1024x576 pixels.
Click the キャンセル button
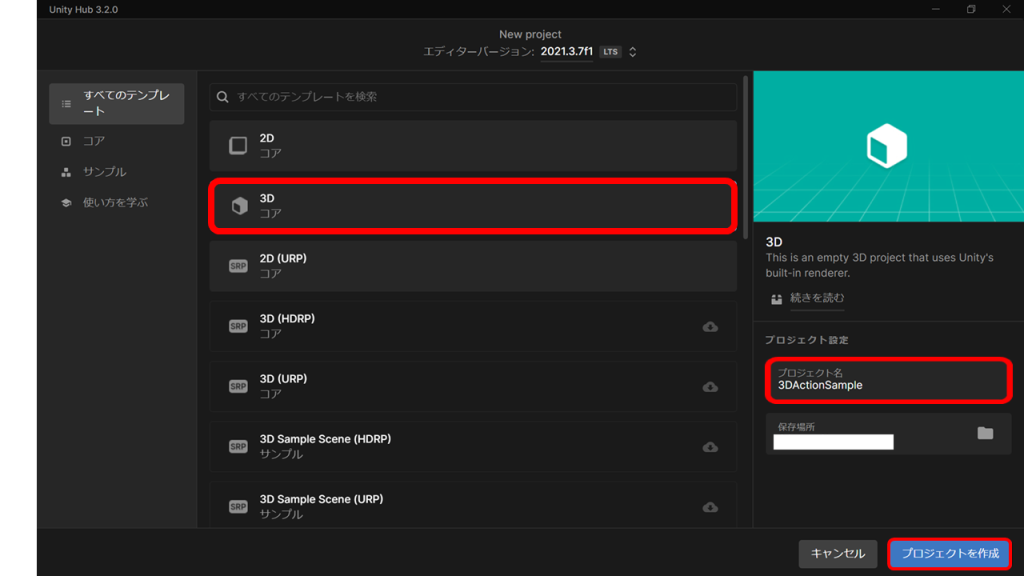[x=837, y=553]
